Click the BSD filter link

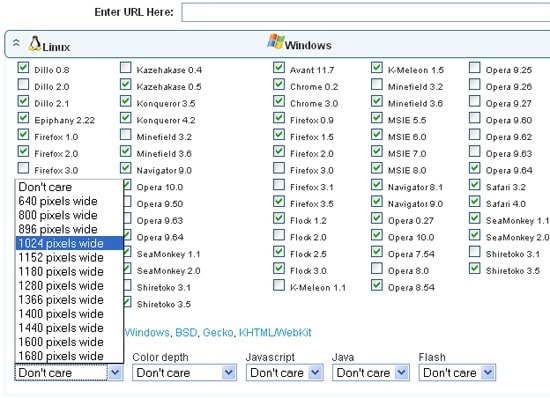click(186, 332)
